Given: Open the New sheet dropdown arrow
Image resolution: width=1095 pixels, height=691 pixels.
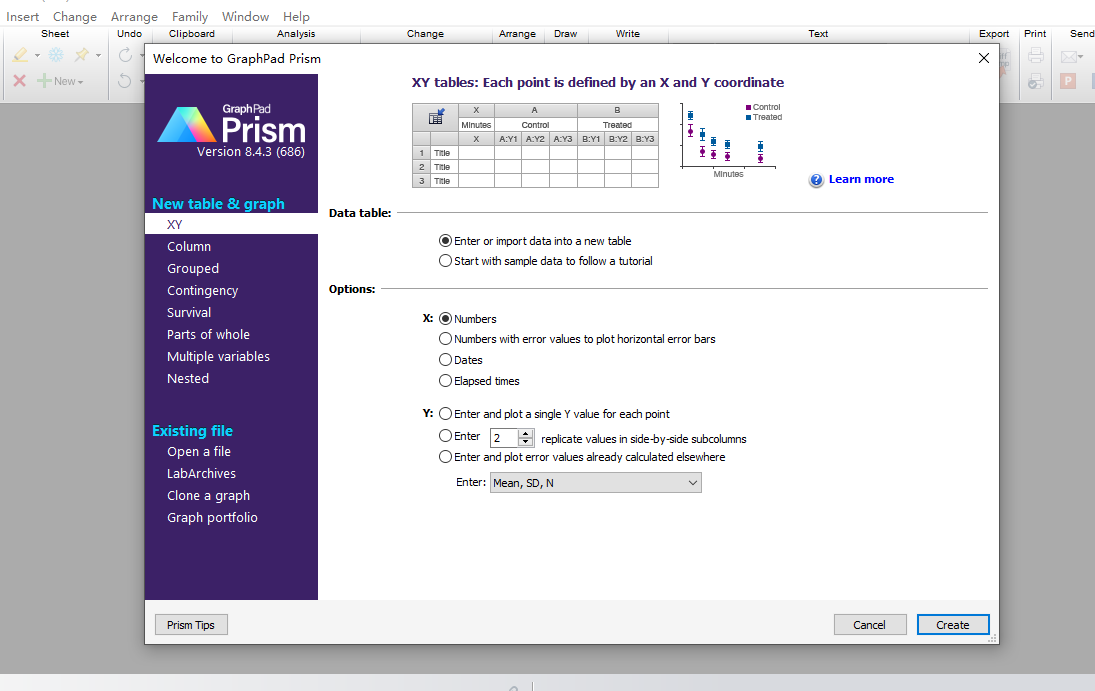Looking at the screenshot, I should [80, 82].
